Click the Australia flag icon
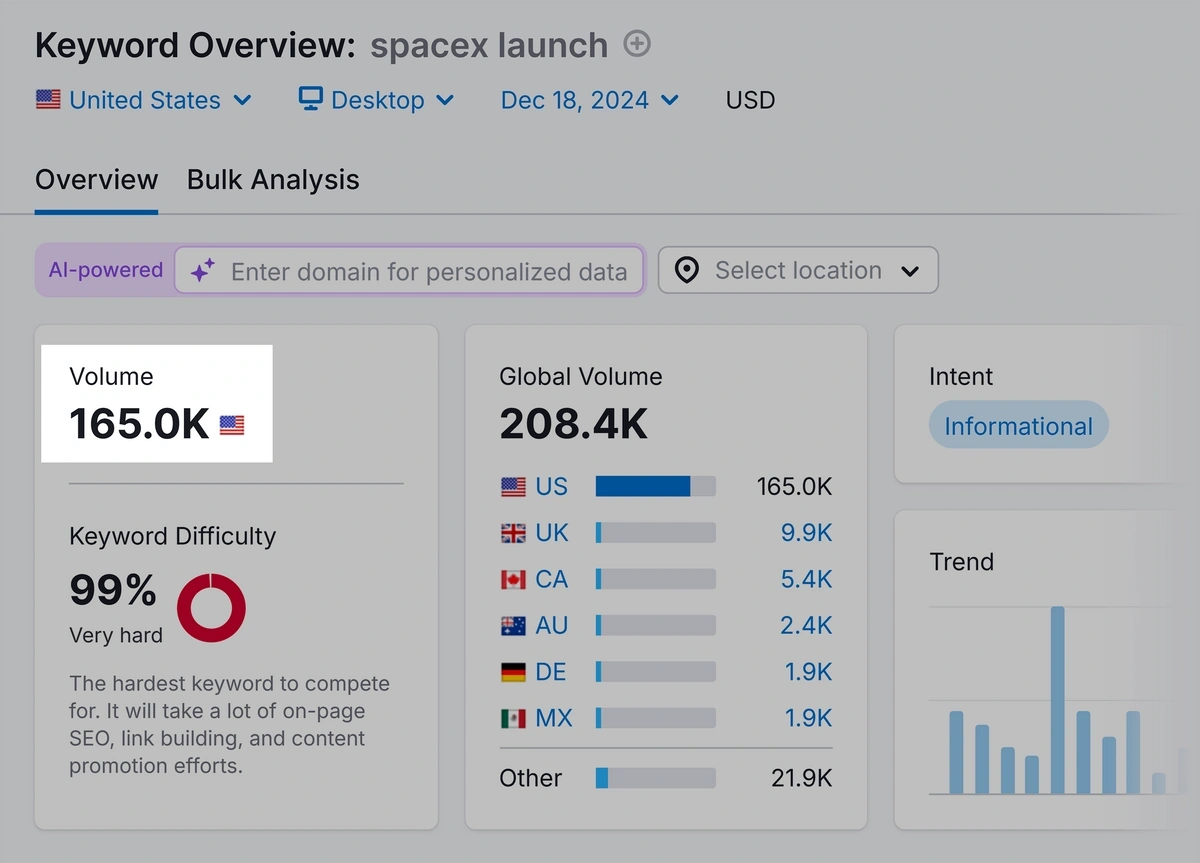This screenshot has height=863, width=1200. (x=513, y=625)
